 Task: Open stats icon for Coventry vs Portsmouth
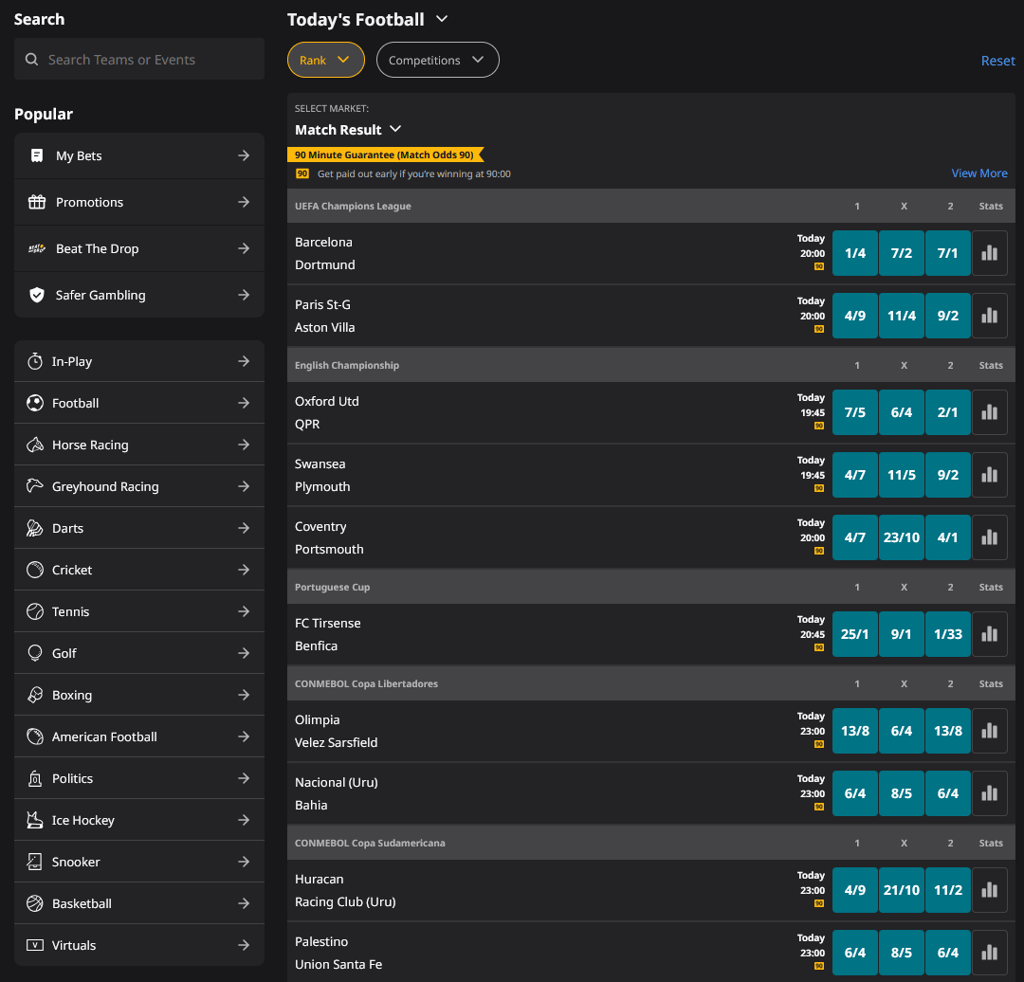(989, 538)
